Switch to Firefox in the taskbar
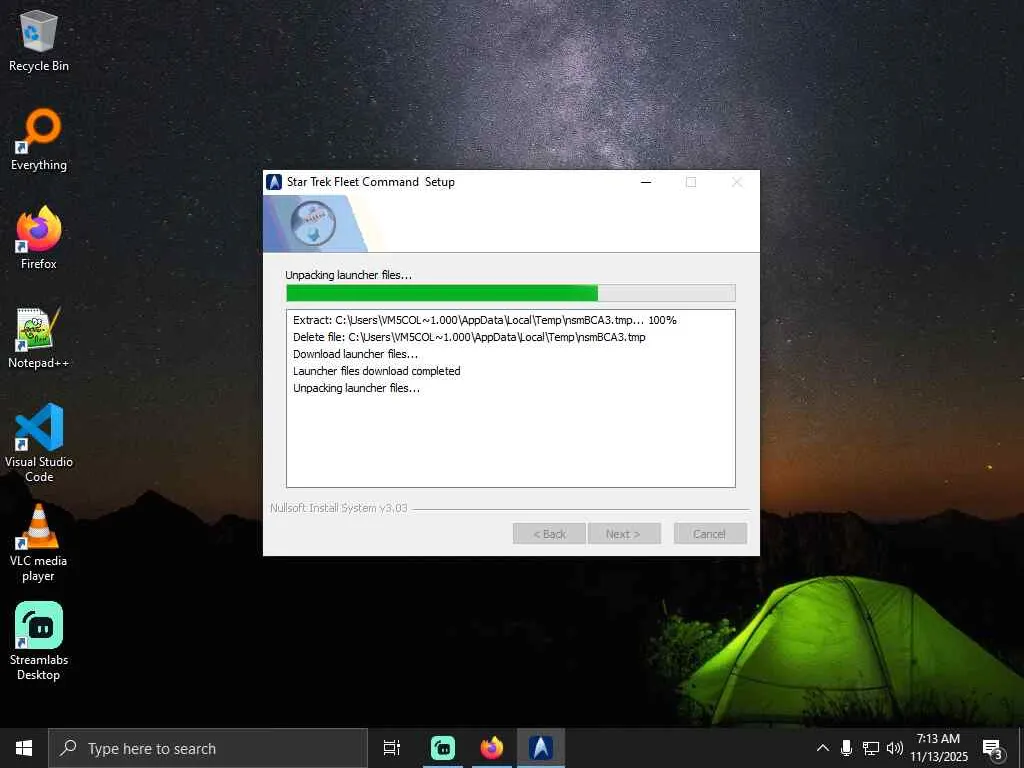 (492, 748)
